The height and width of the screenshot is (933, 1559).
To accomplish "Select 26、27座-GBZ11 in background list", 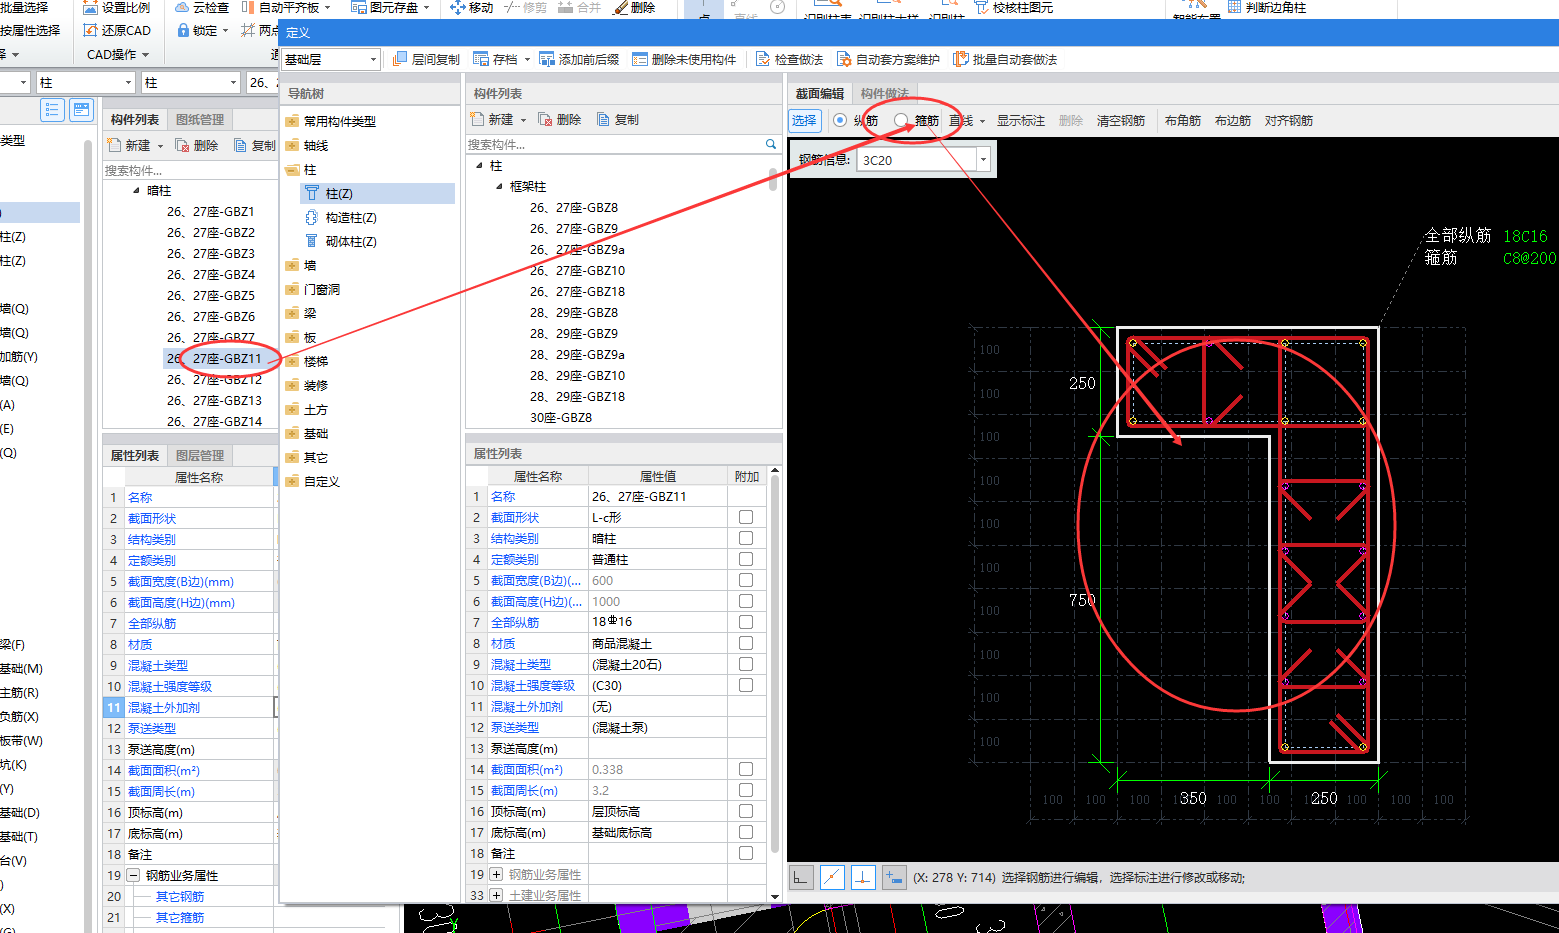I will click(x=214, y=358).
